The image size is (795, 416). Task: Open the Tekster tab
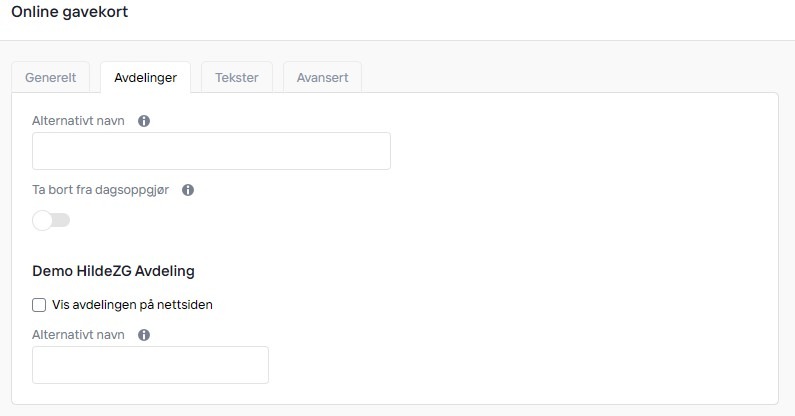pos(237,78)
